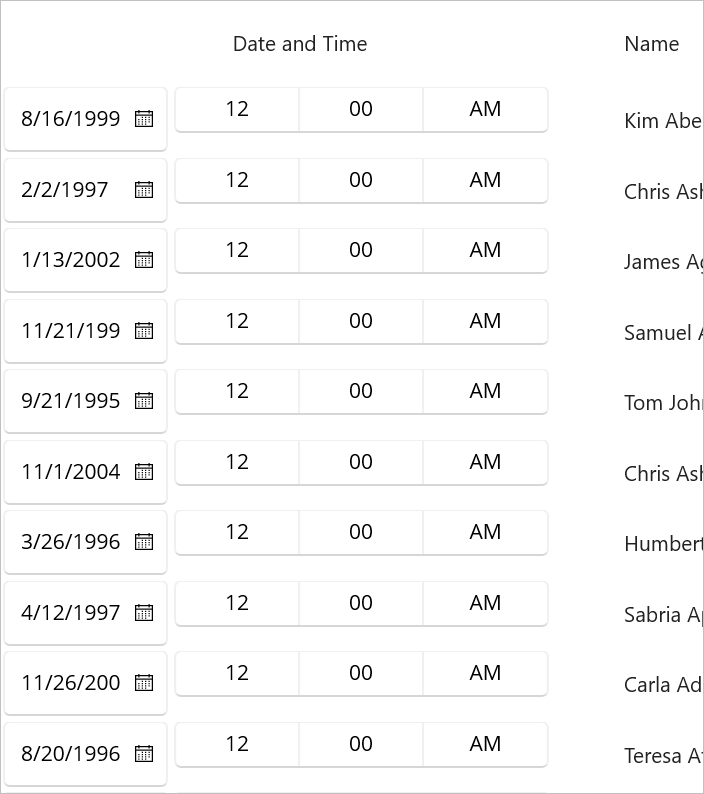Image resolution: width=704 pixels, height=794 pixels.
Task: Click the 11/21/199 date field text
Action: tap(70, 331)
